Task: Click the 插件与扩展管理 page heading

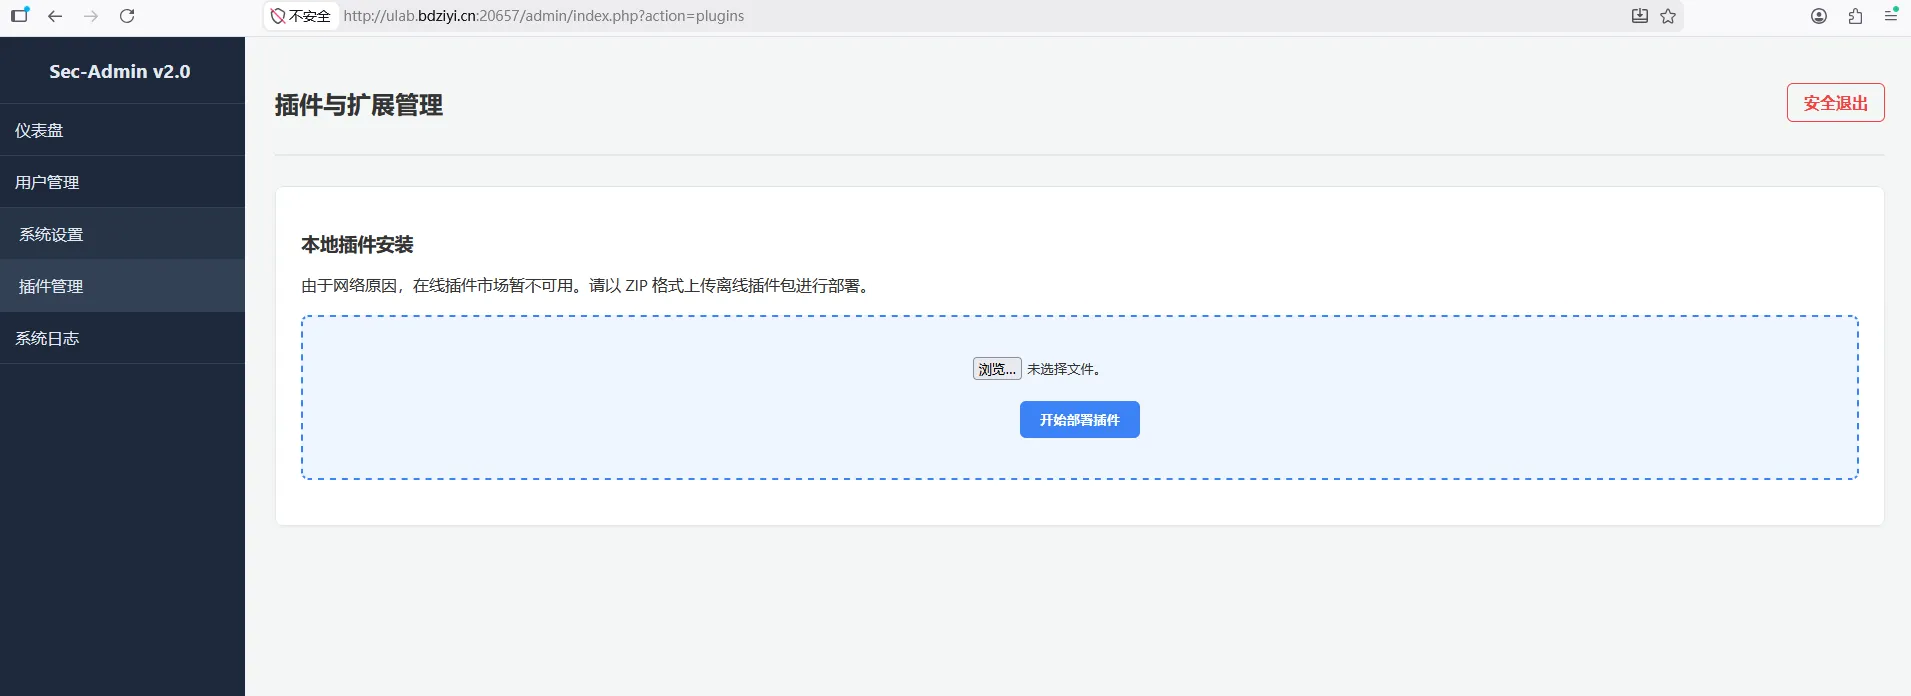Action: coord(359,105)
